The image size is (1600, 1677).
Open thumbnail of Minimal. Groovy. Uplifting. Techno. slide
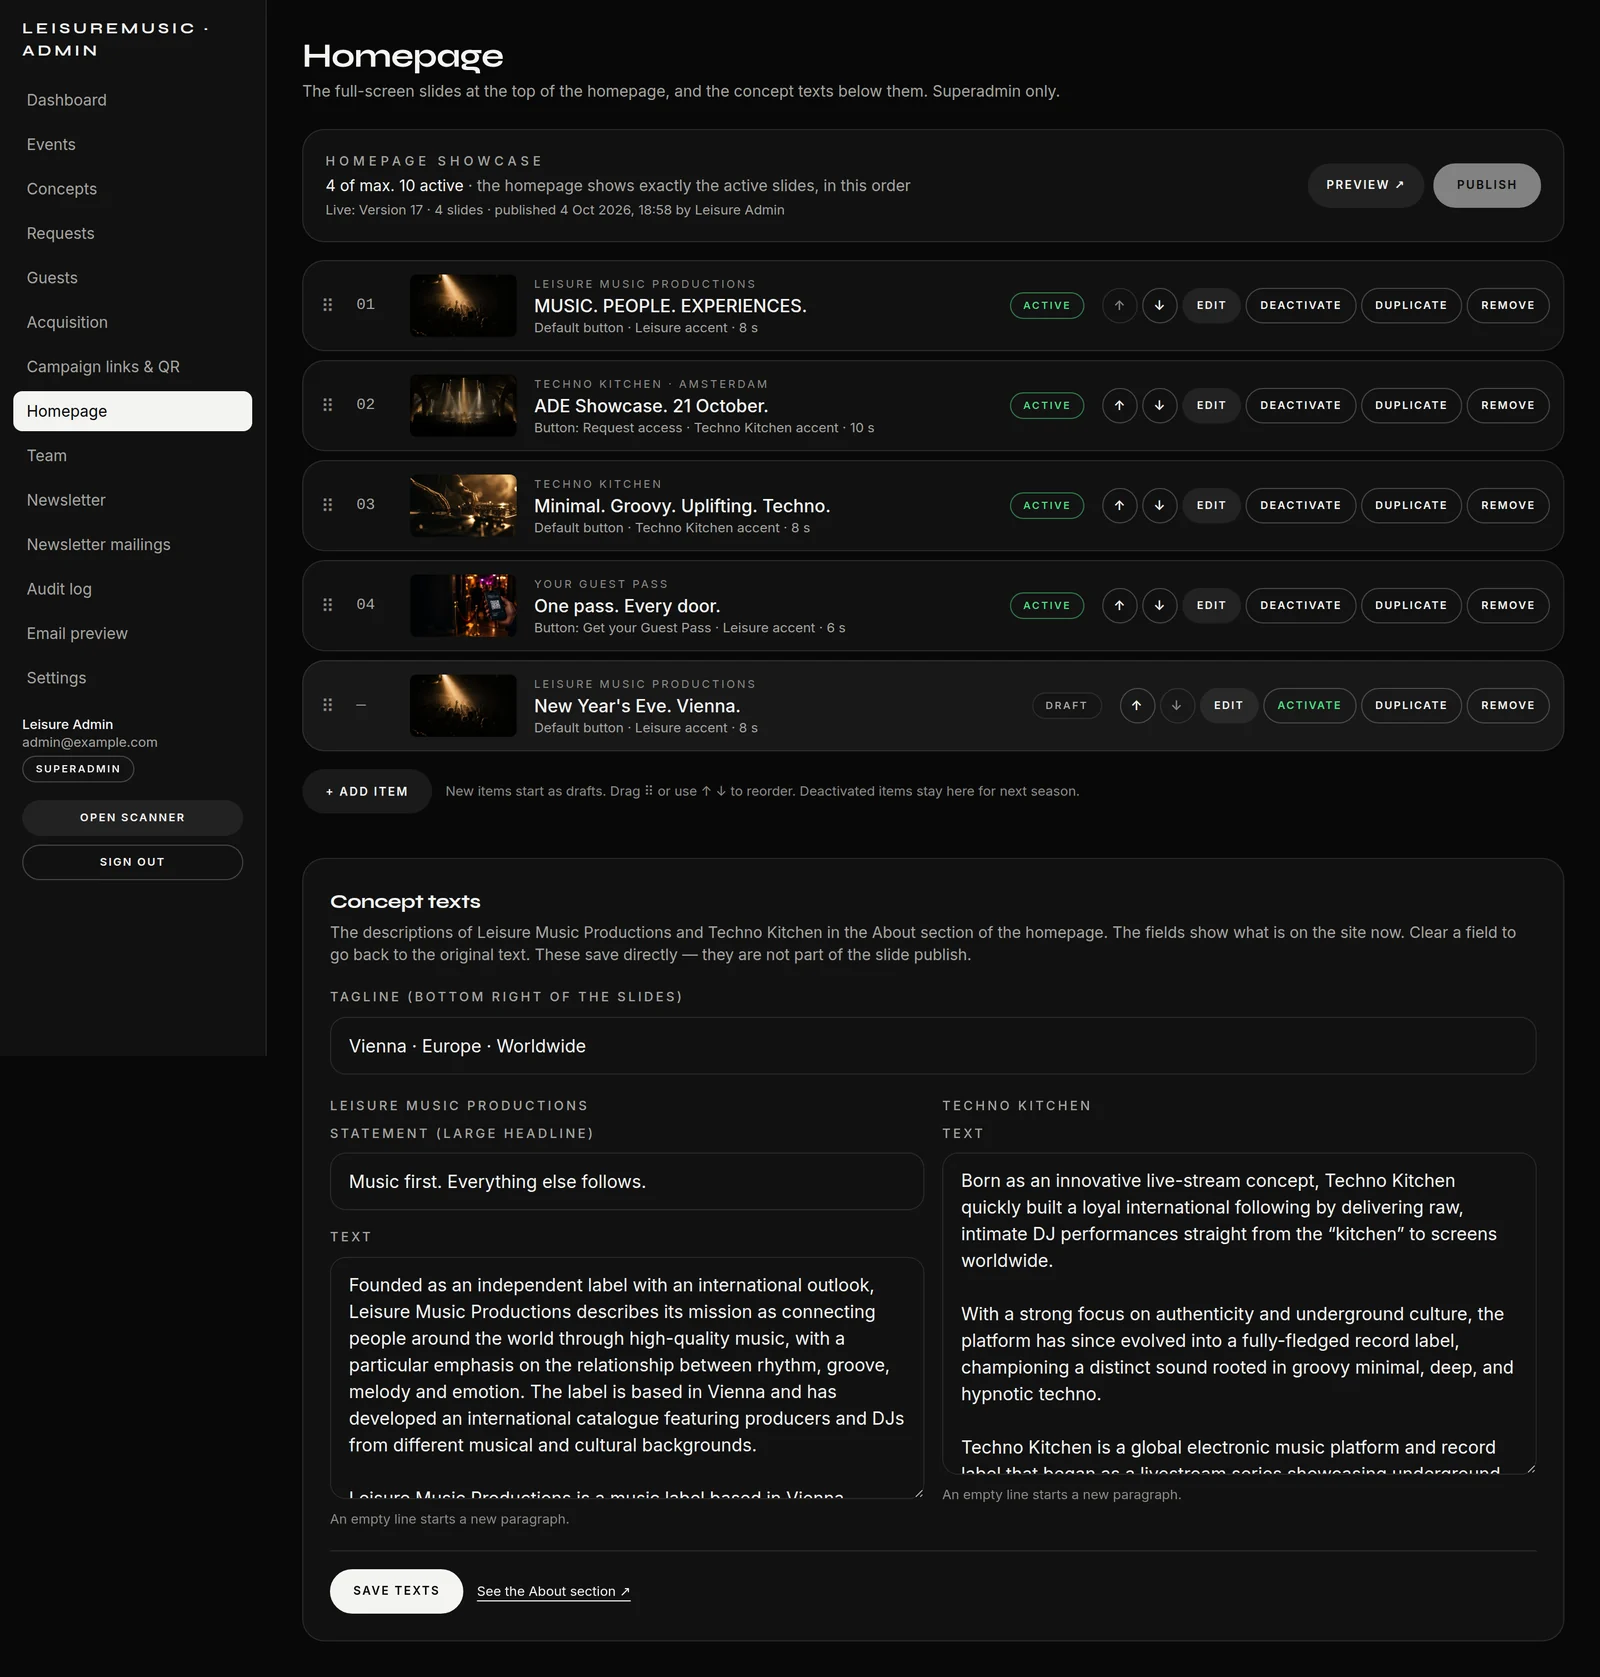pyautogui.click(x=463, y=505)
